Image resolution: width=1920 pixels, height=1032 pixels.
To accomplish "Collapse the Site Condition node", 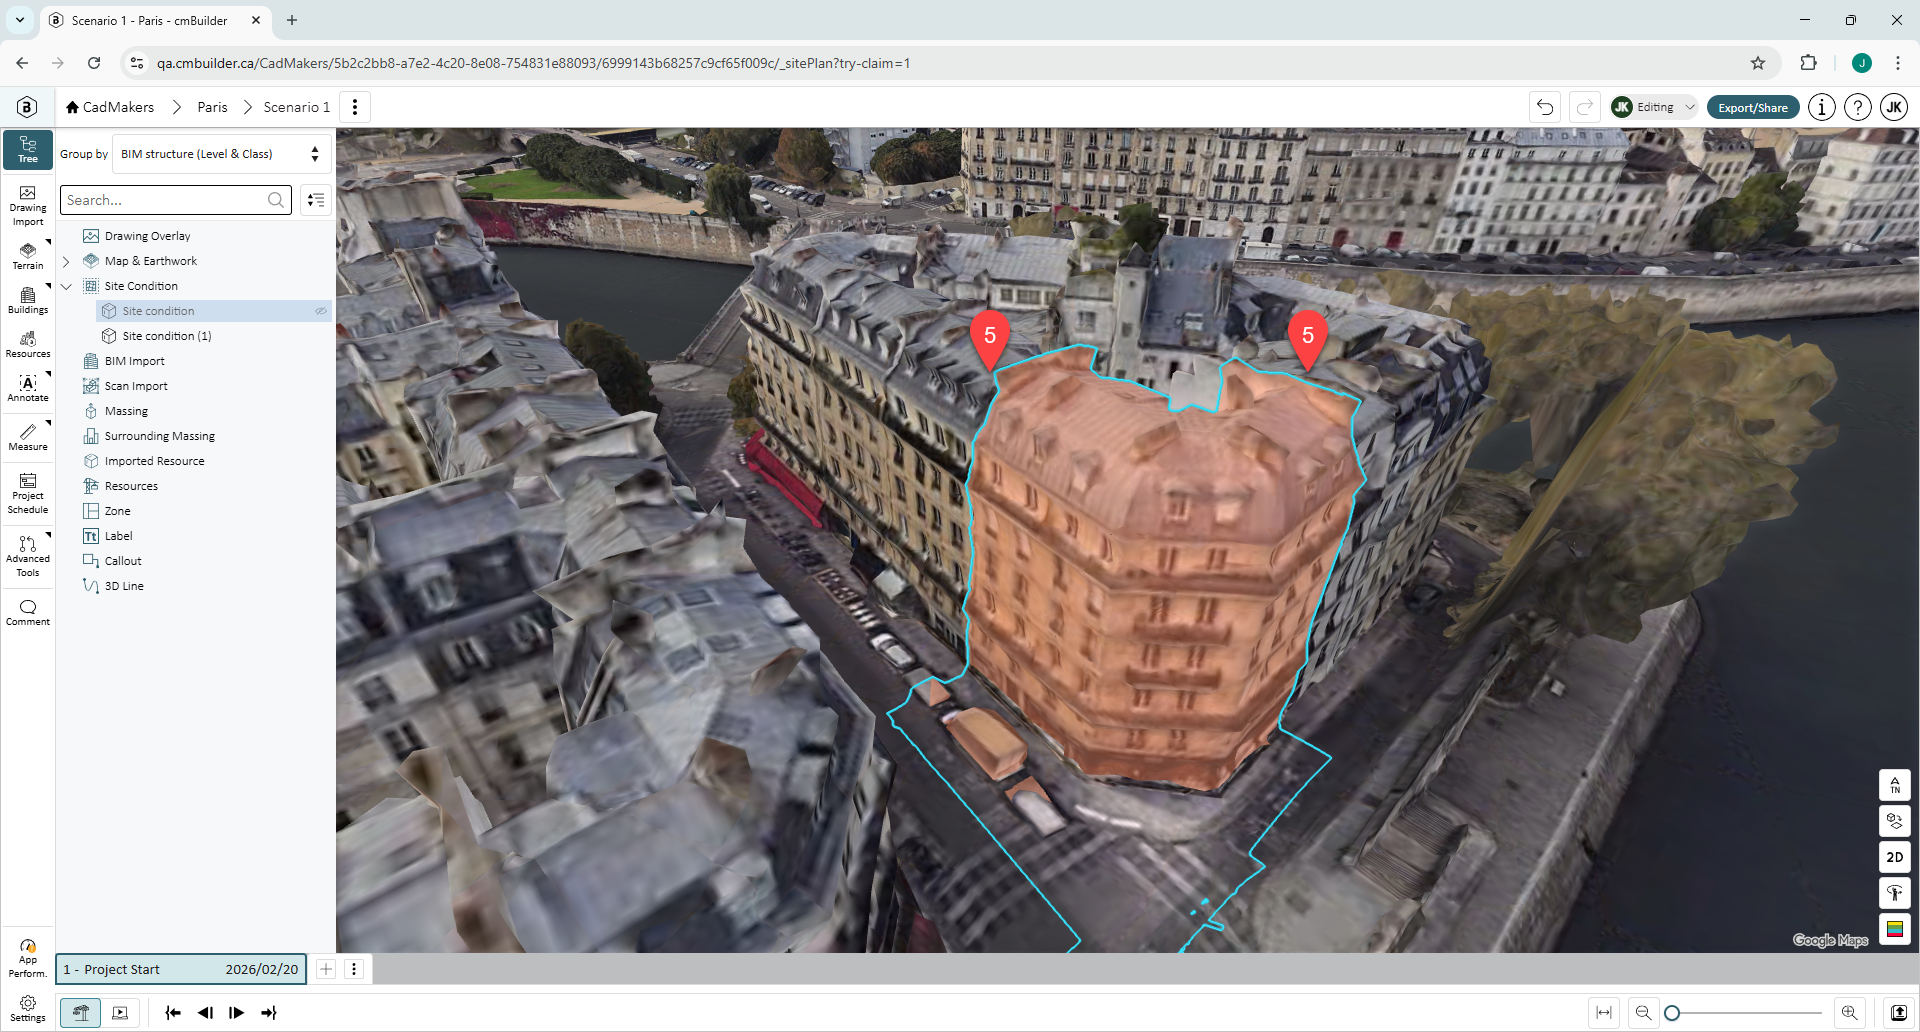I will (x=66, y=286).
